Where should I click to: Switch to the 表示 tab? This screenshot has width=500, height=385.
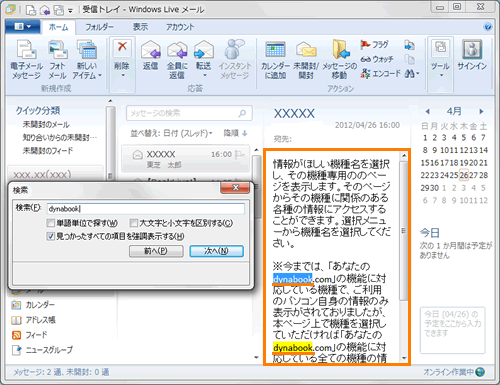pos(140,27)
